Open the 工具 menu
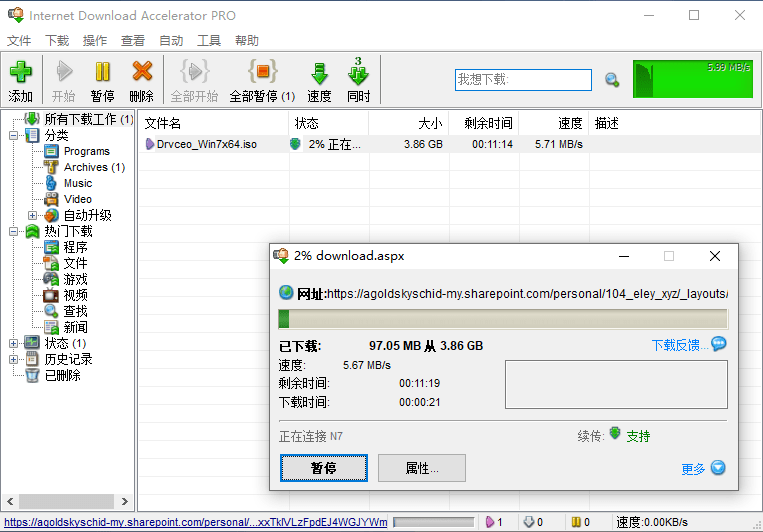The width and height of the screenshot is (763, 532). click(x=209, y=41)
